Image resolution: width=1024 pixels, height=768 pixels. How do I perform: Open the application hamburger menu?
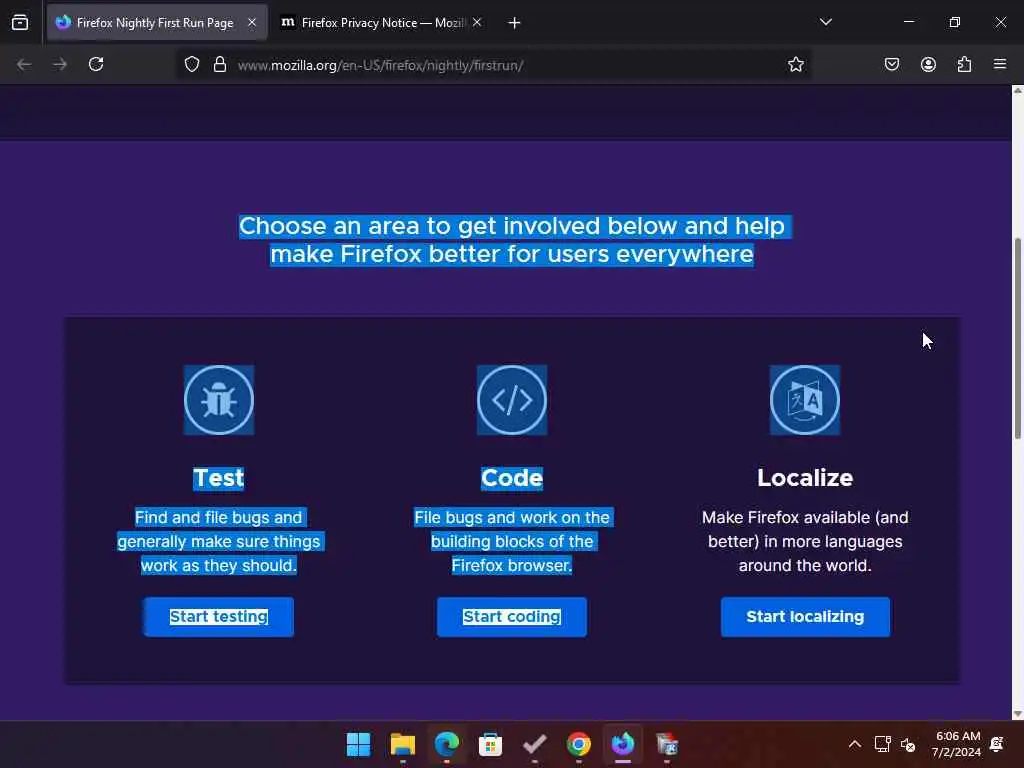click(1000, 64)
